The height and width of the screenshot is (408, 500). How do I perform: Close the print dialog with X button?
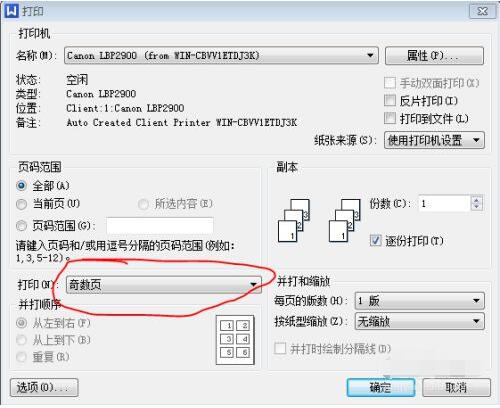(x=482, y=11)
